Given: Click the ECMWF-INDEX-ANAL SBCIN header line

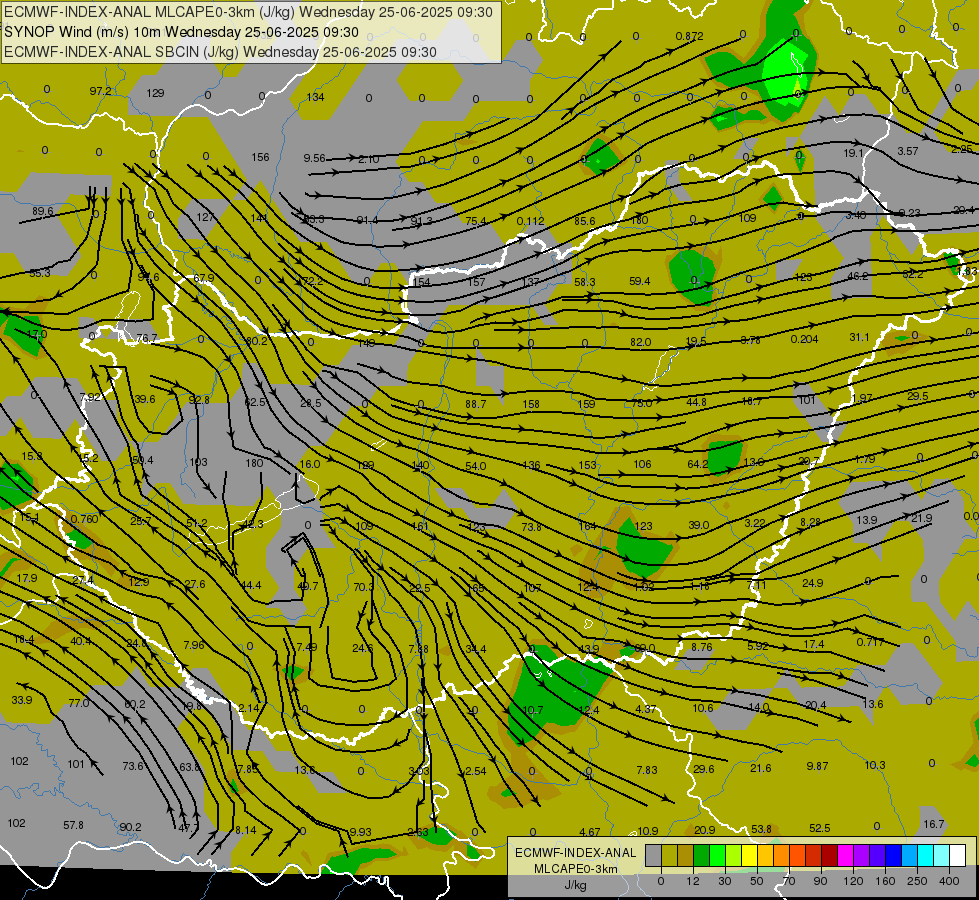Looking at the screenshot, I should [x=220, y=52].
